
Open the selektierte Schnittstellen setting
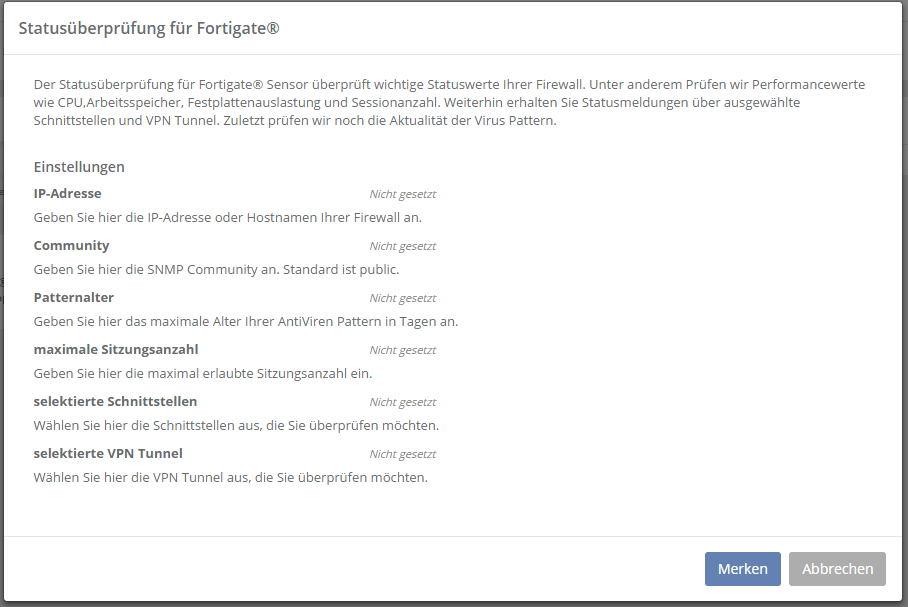pyautogui.click(x=117, y=401)
